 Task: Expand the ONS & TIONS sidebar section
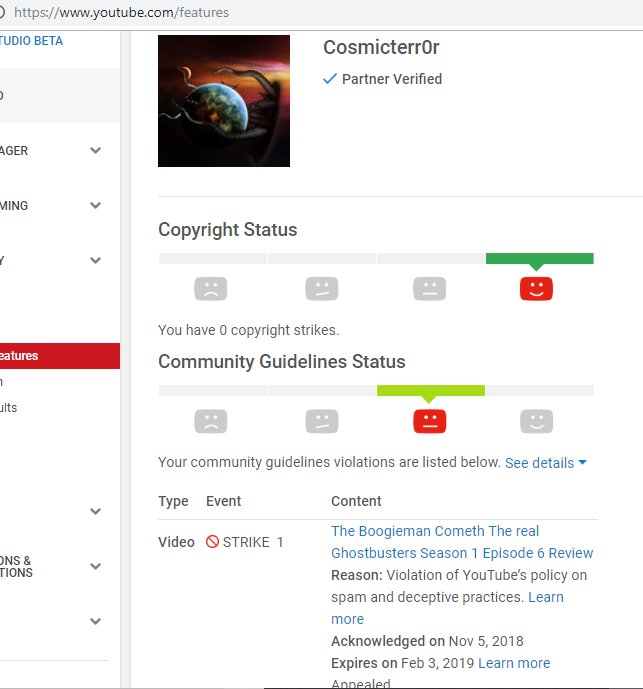pyautogui.click(x=95, y=566)
